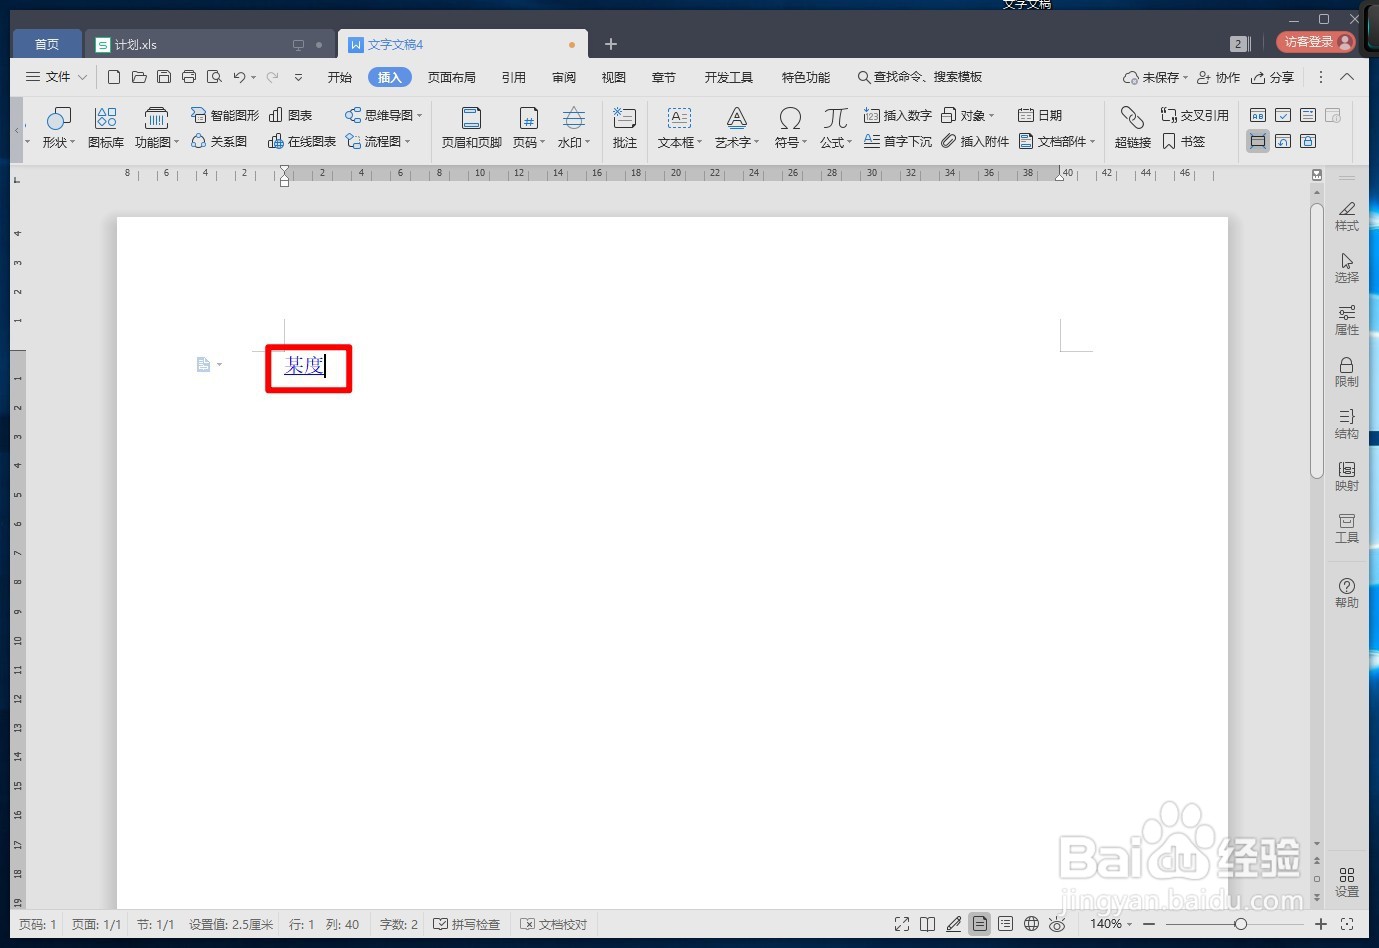
Task: Switch to the 开发工具 ribbon tab
Action: tap(729, 77)
